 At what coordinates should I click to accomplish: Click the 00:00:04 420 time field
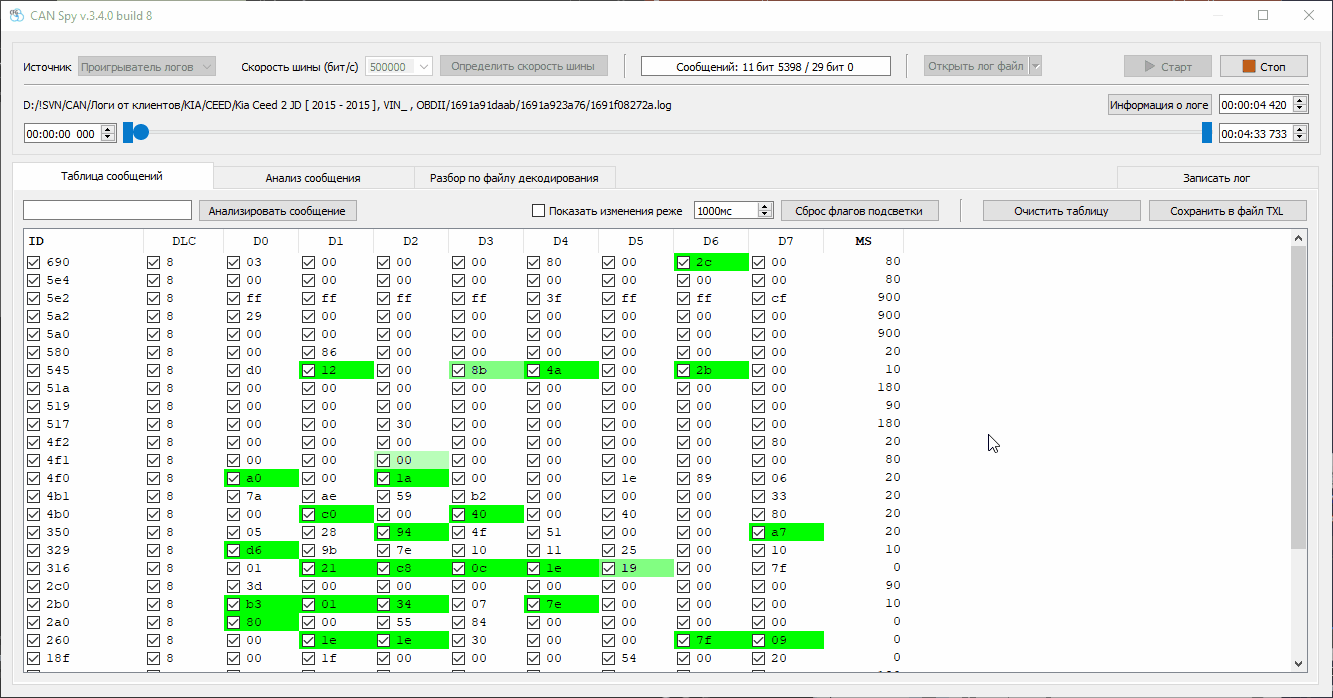[1256, 104]
